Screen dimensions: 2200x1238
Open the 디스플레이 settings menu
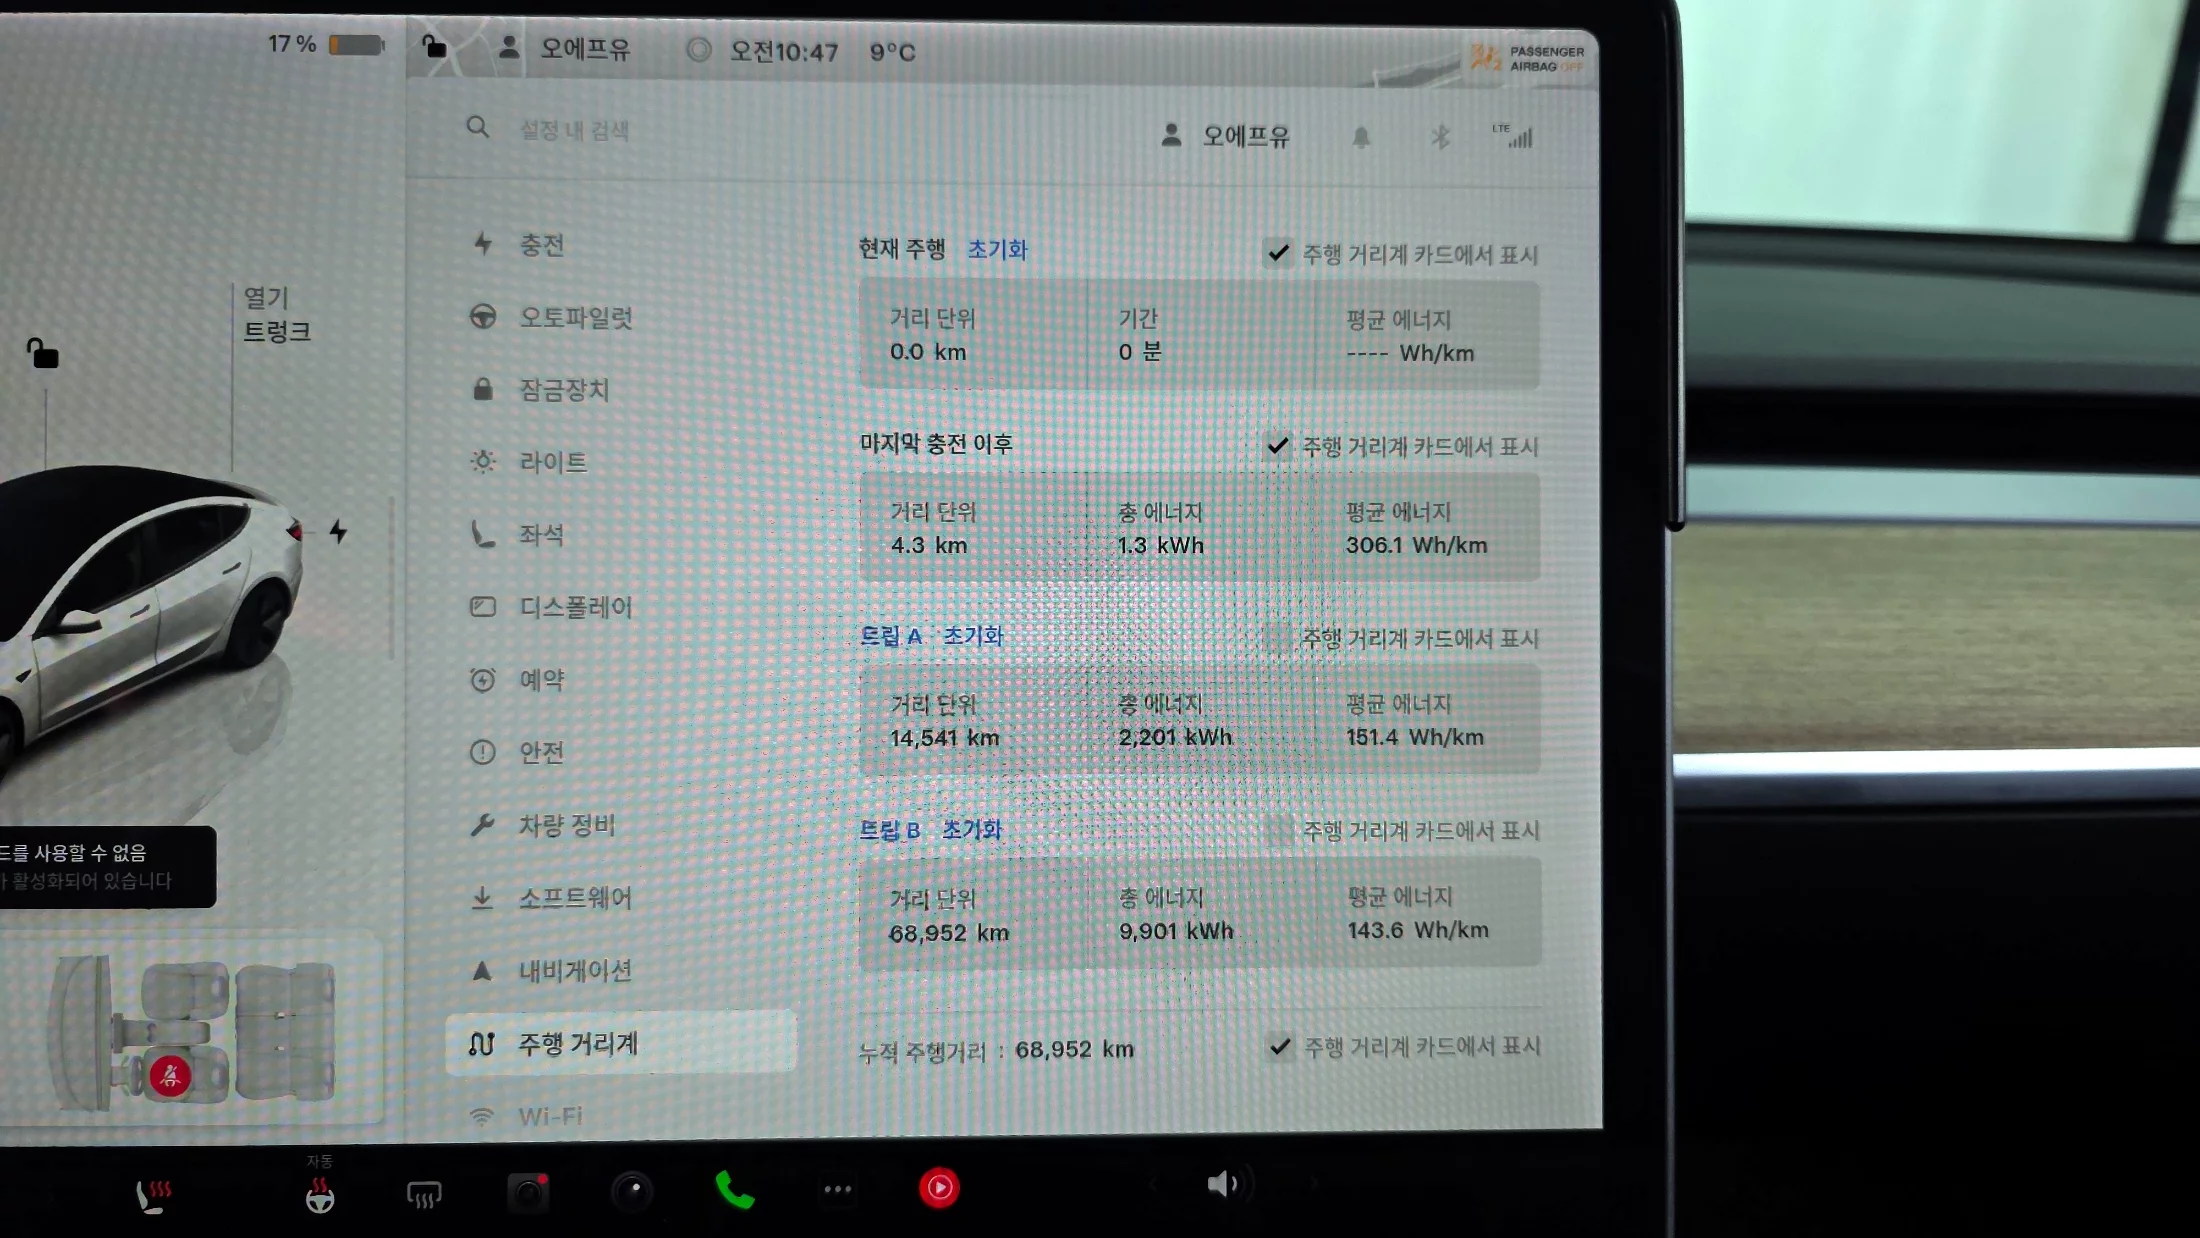[575, 607]
